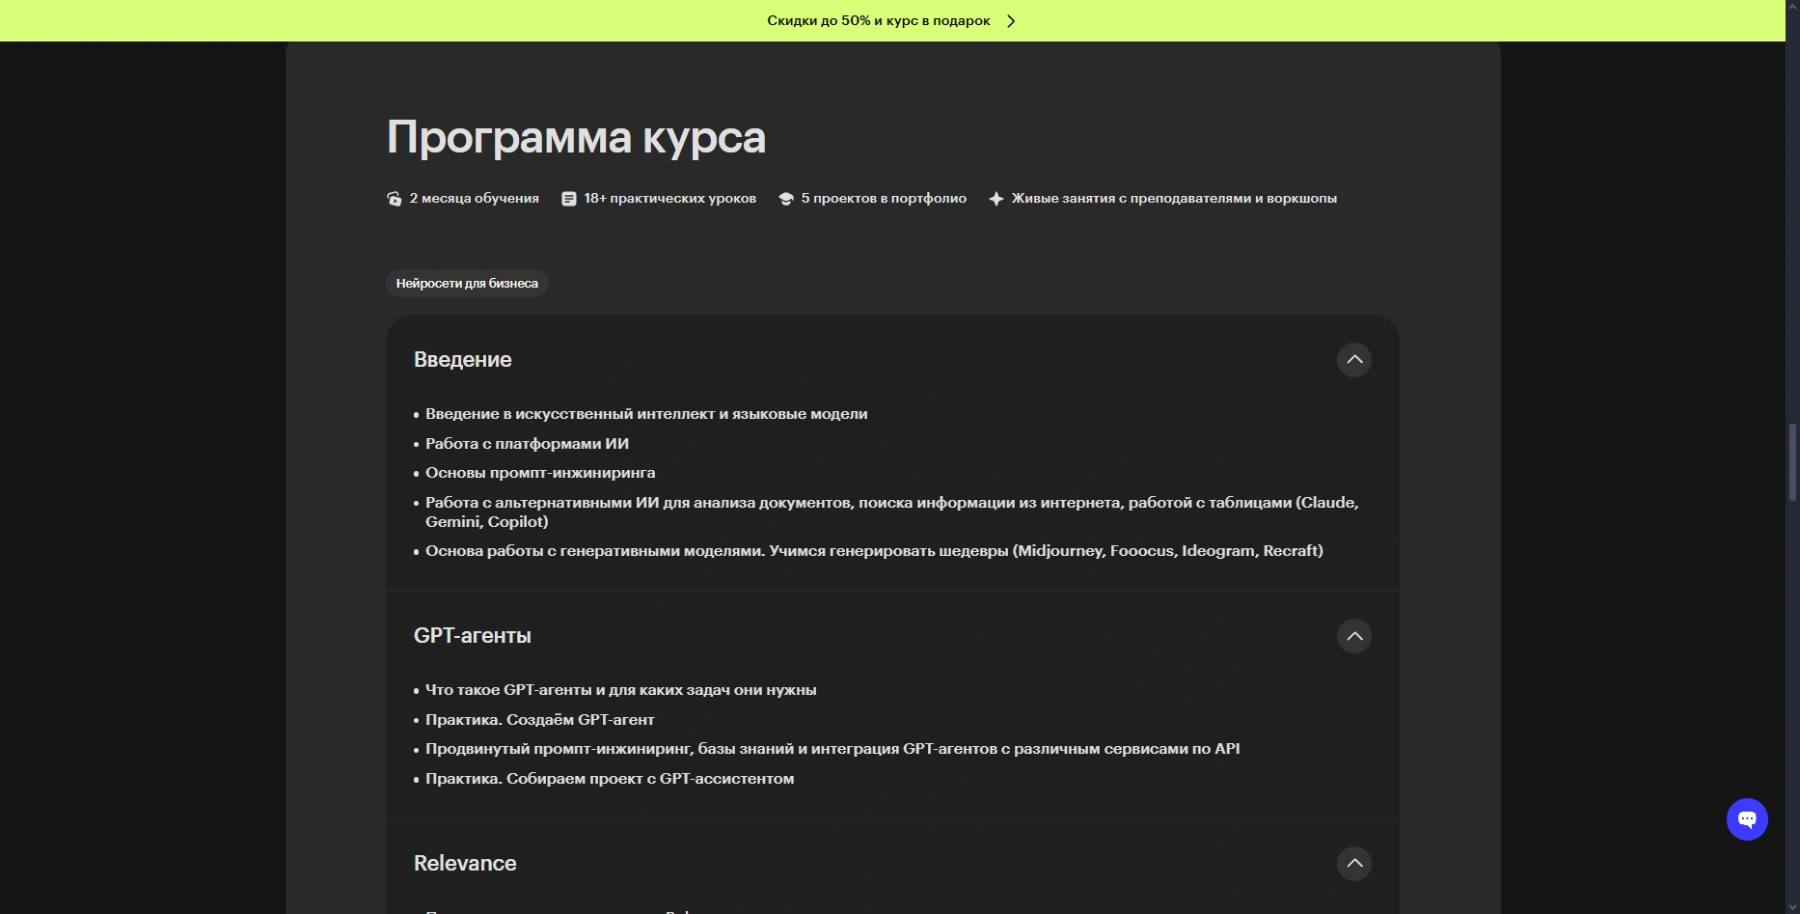Click the portfolio projects icon
The height and width of the screenshot is (914, 1800).
[786, 198]
